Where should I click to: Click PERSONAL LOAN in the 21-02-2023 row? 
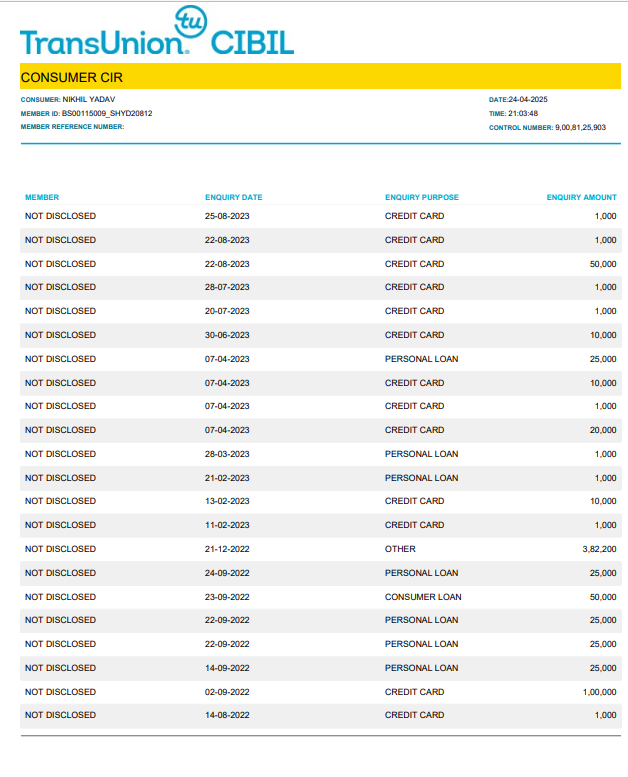point(421,478)
